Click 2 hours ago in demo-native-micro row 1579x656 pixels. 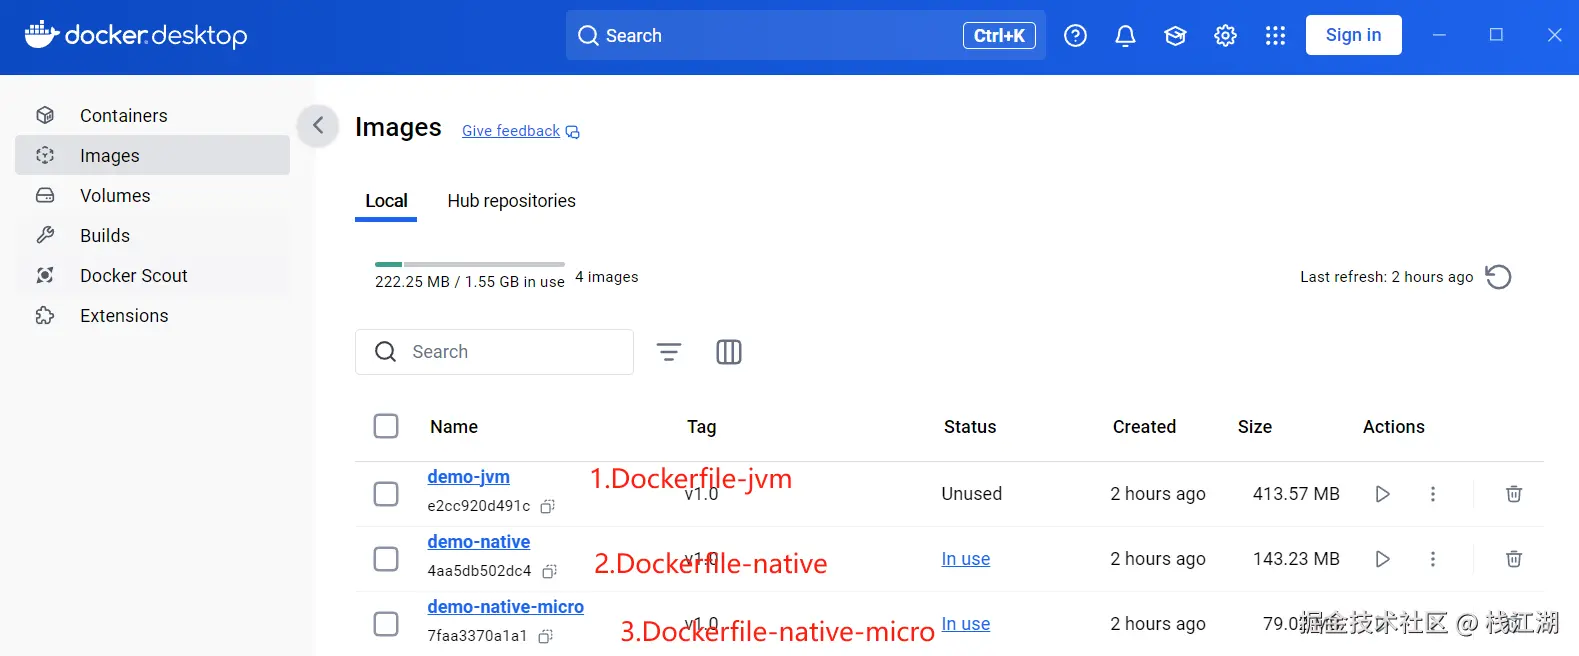click(x=1158, y=624)
